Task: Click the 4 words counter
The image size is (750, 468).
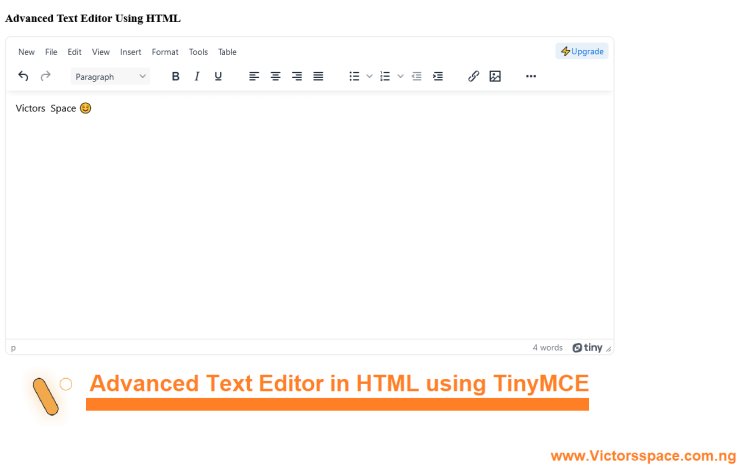Action: pyautogui.click(x=548, y=348)
